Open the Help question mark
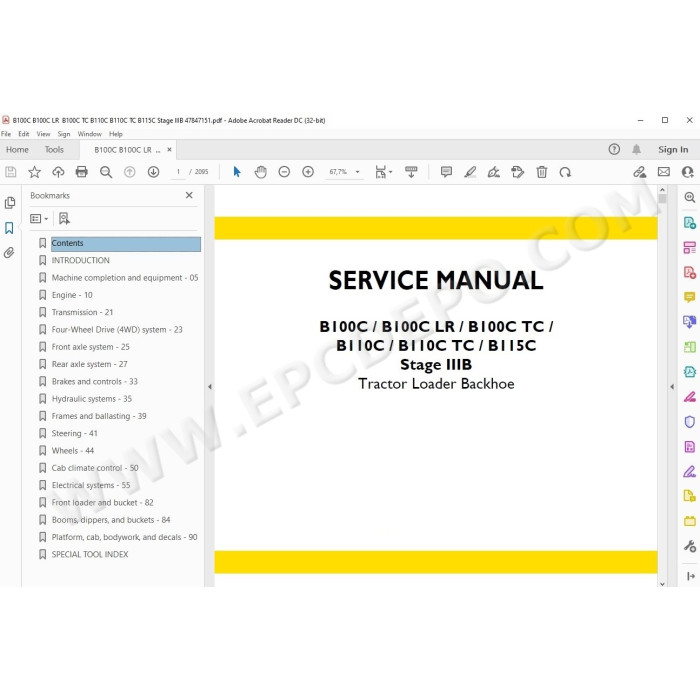The width and height of the screenshot is (700, 700). click(x=614, y=149)
